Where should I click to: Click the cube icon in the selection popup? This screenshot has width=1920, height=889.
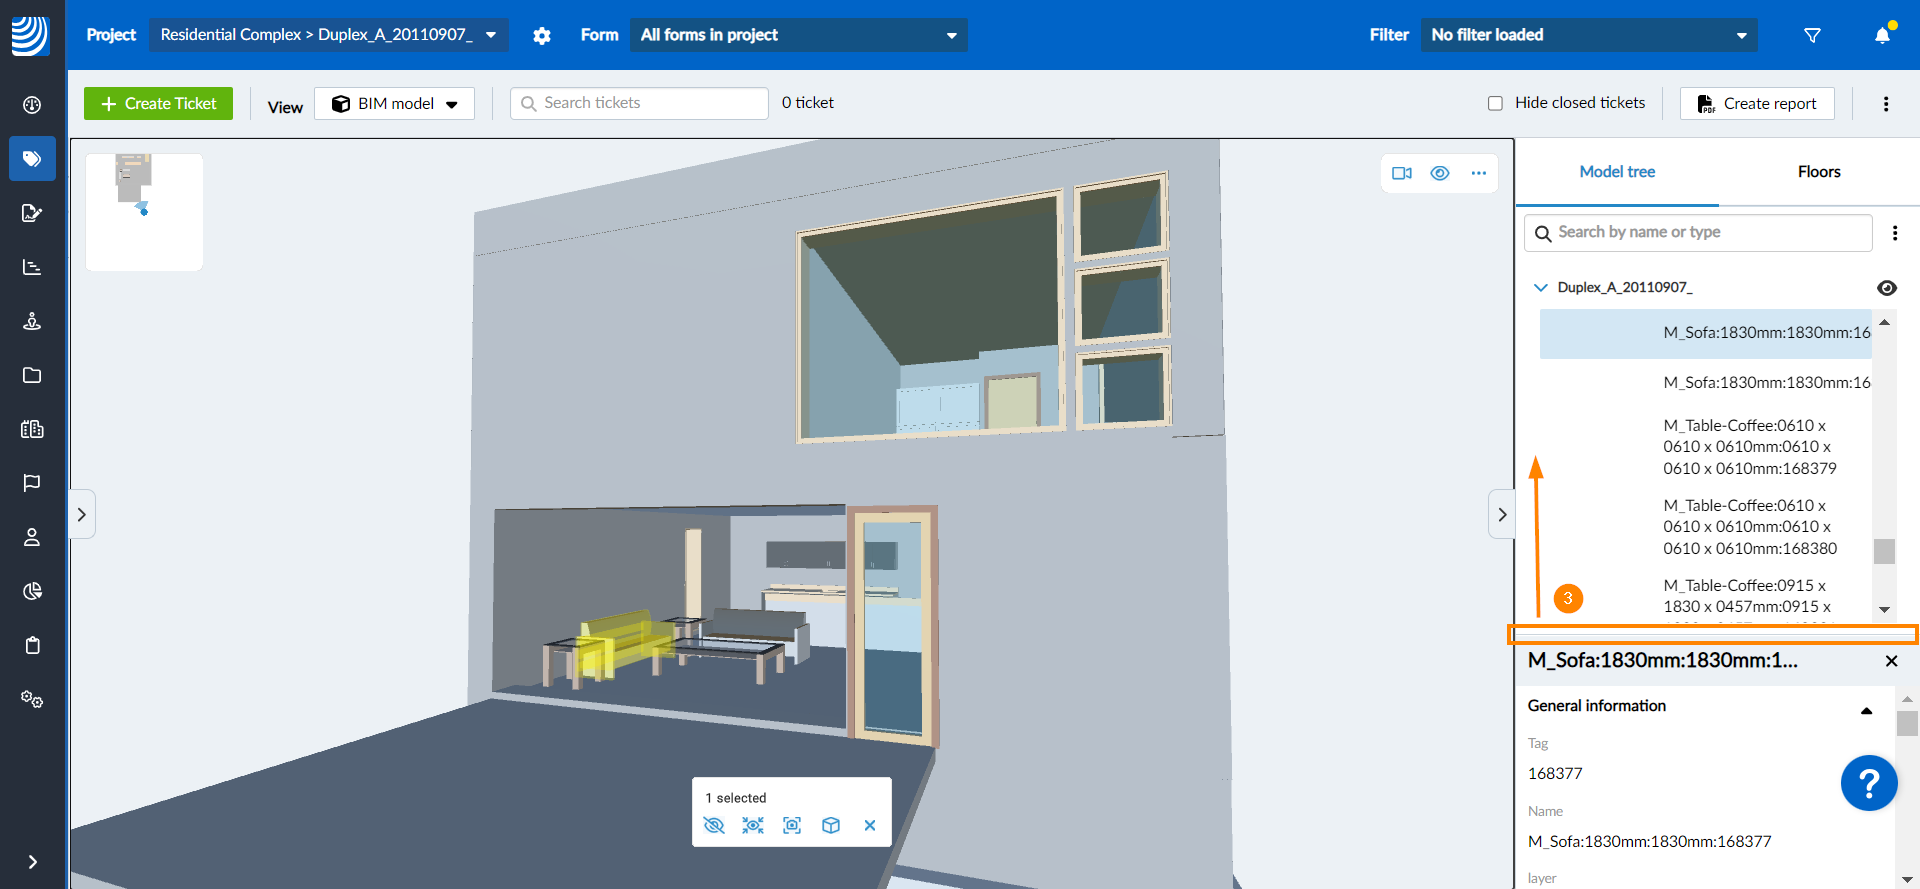pyautogui.click(x=831, y=825)
